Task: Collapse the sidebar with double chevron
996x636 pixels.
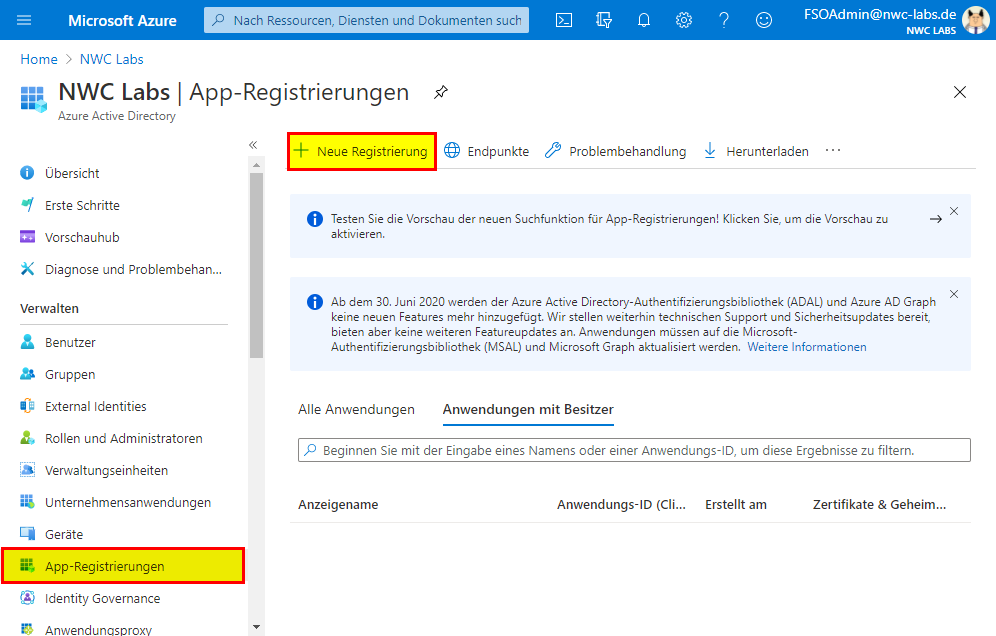Action: point(253,145)
